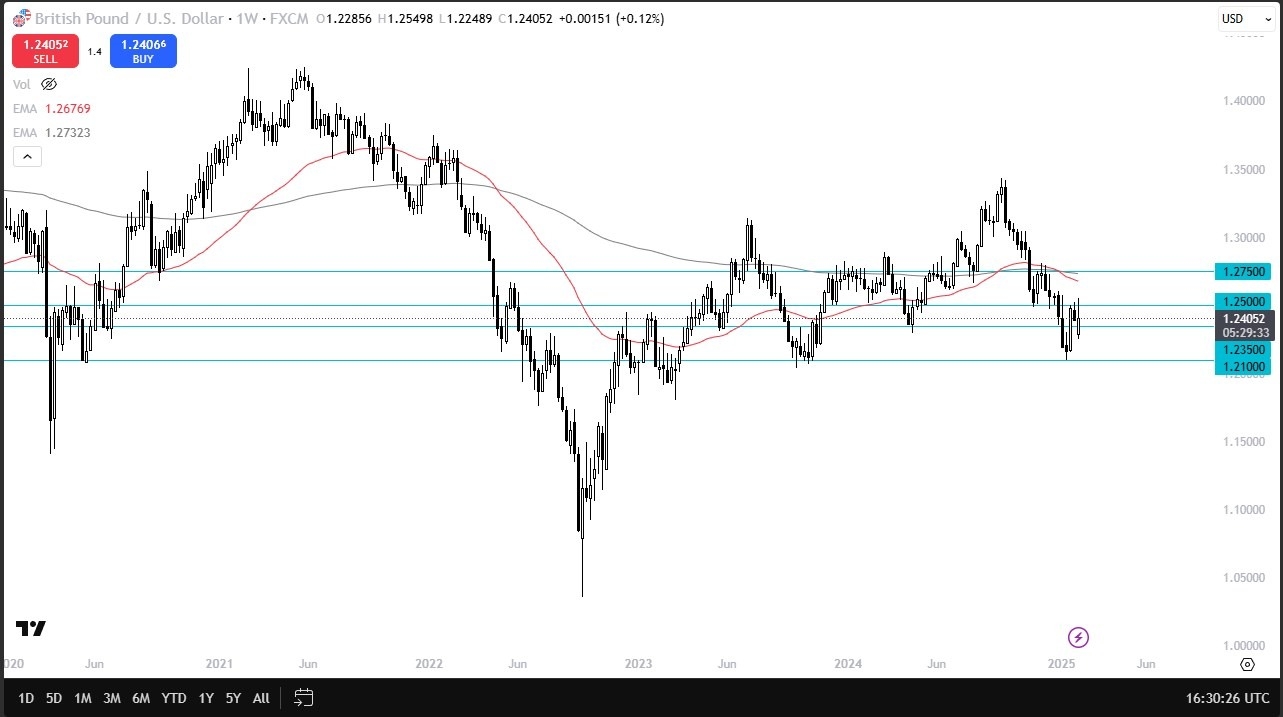Open the price scale settings gear
1283x717 pixels.
click(1246, 664)
